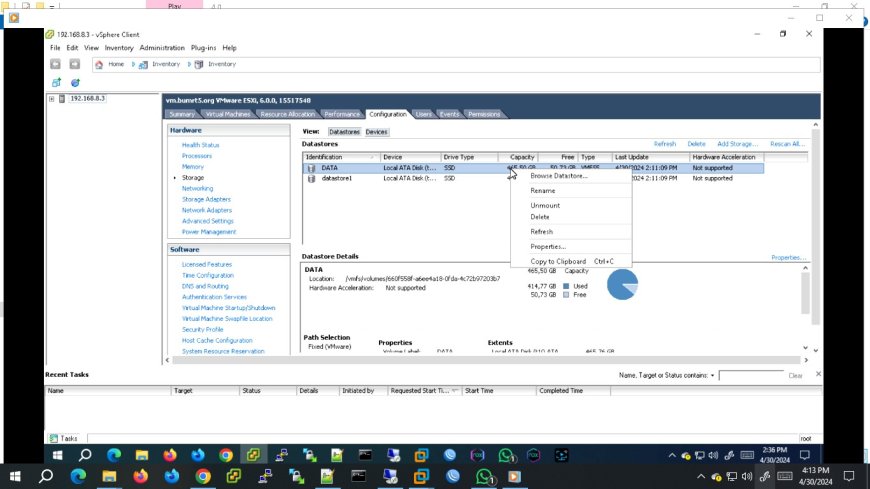Viewport: 870px width, 489px height.
Task: Open Networking under Hardware
Action: 197,189
